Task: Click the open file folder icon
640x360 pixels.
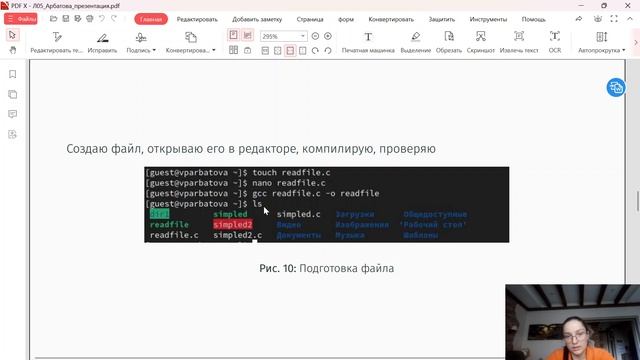Action: point(53,19)
